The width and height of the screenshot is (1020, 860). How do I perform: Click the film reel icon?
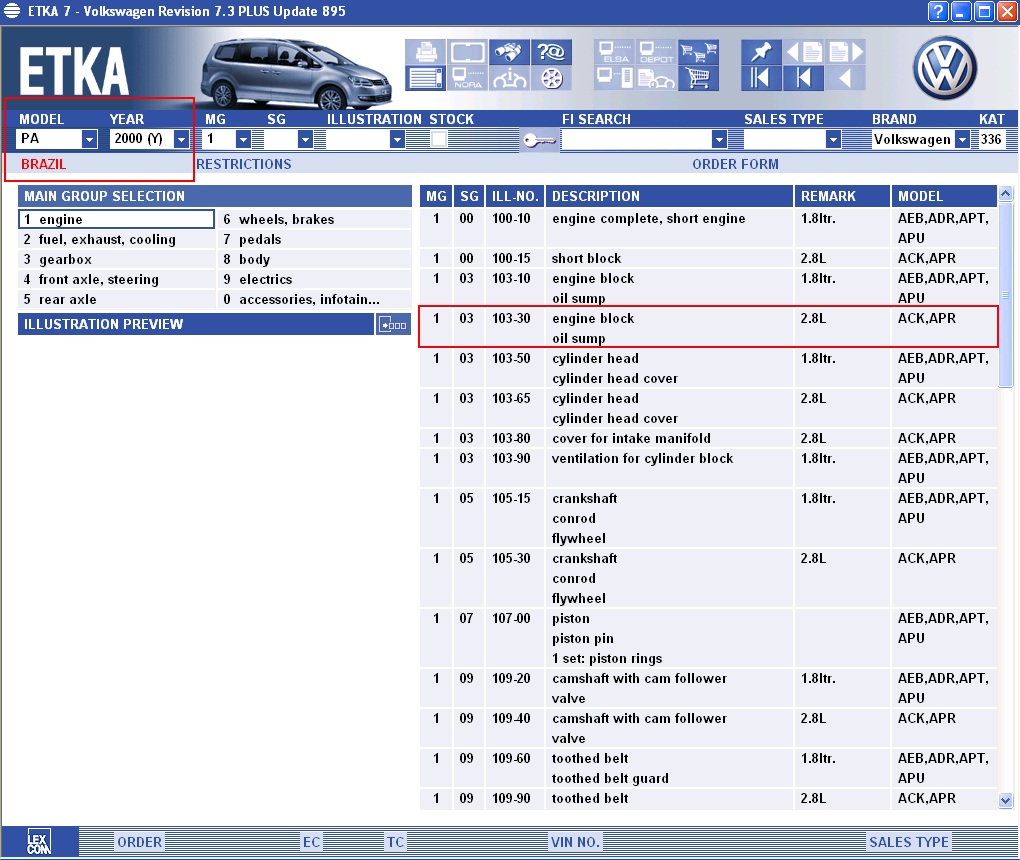553,77
